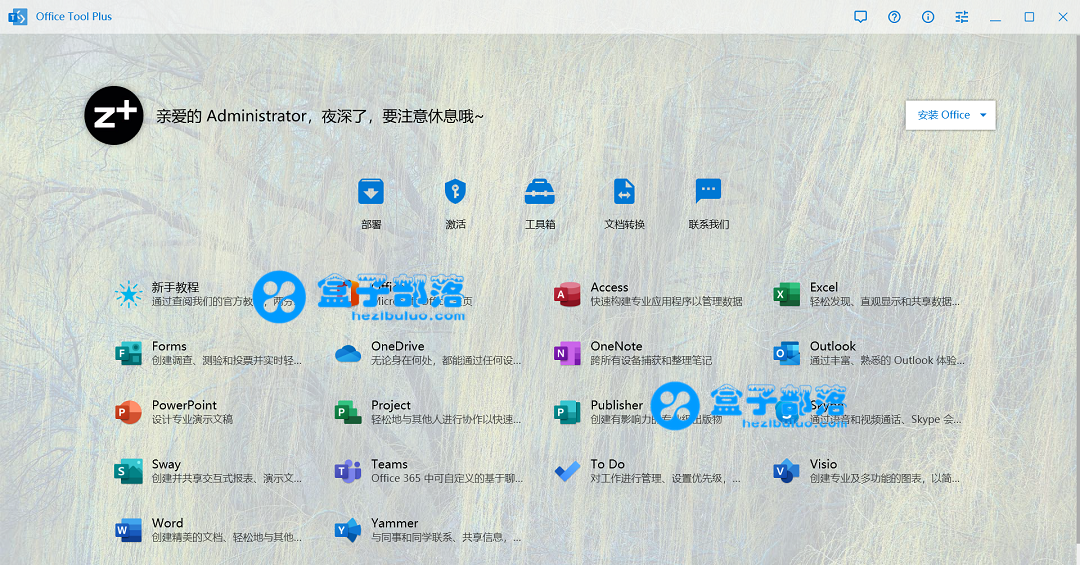The height and width of the screenshot is (565, 1080).
Task: Open the 部署 (Deploy) icon
Action: tap(371, 192)
